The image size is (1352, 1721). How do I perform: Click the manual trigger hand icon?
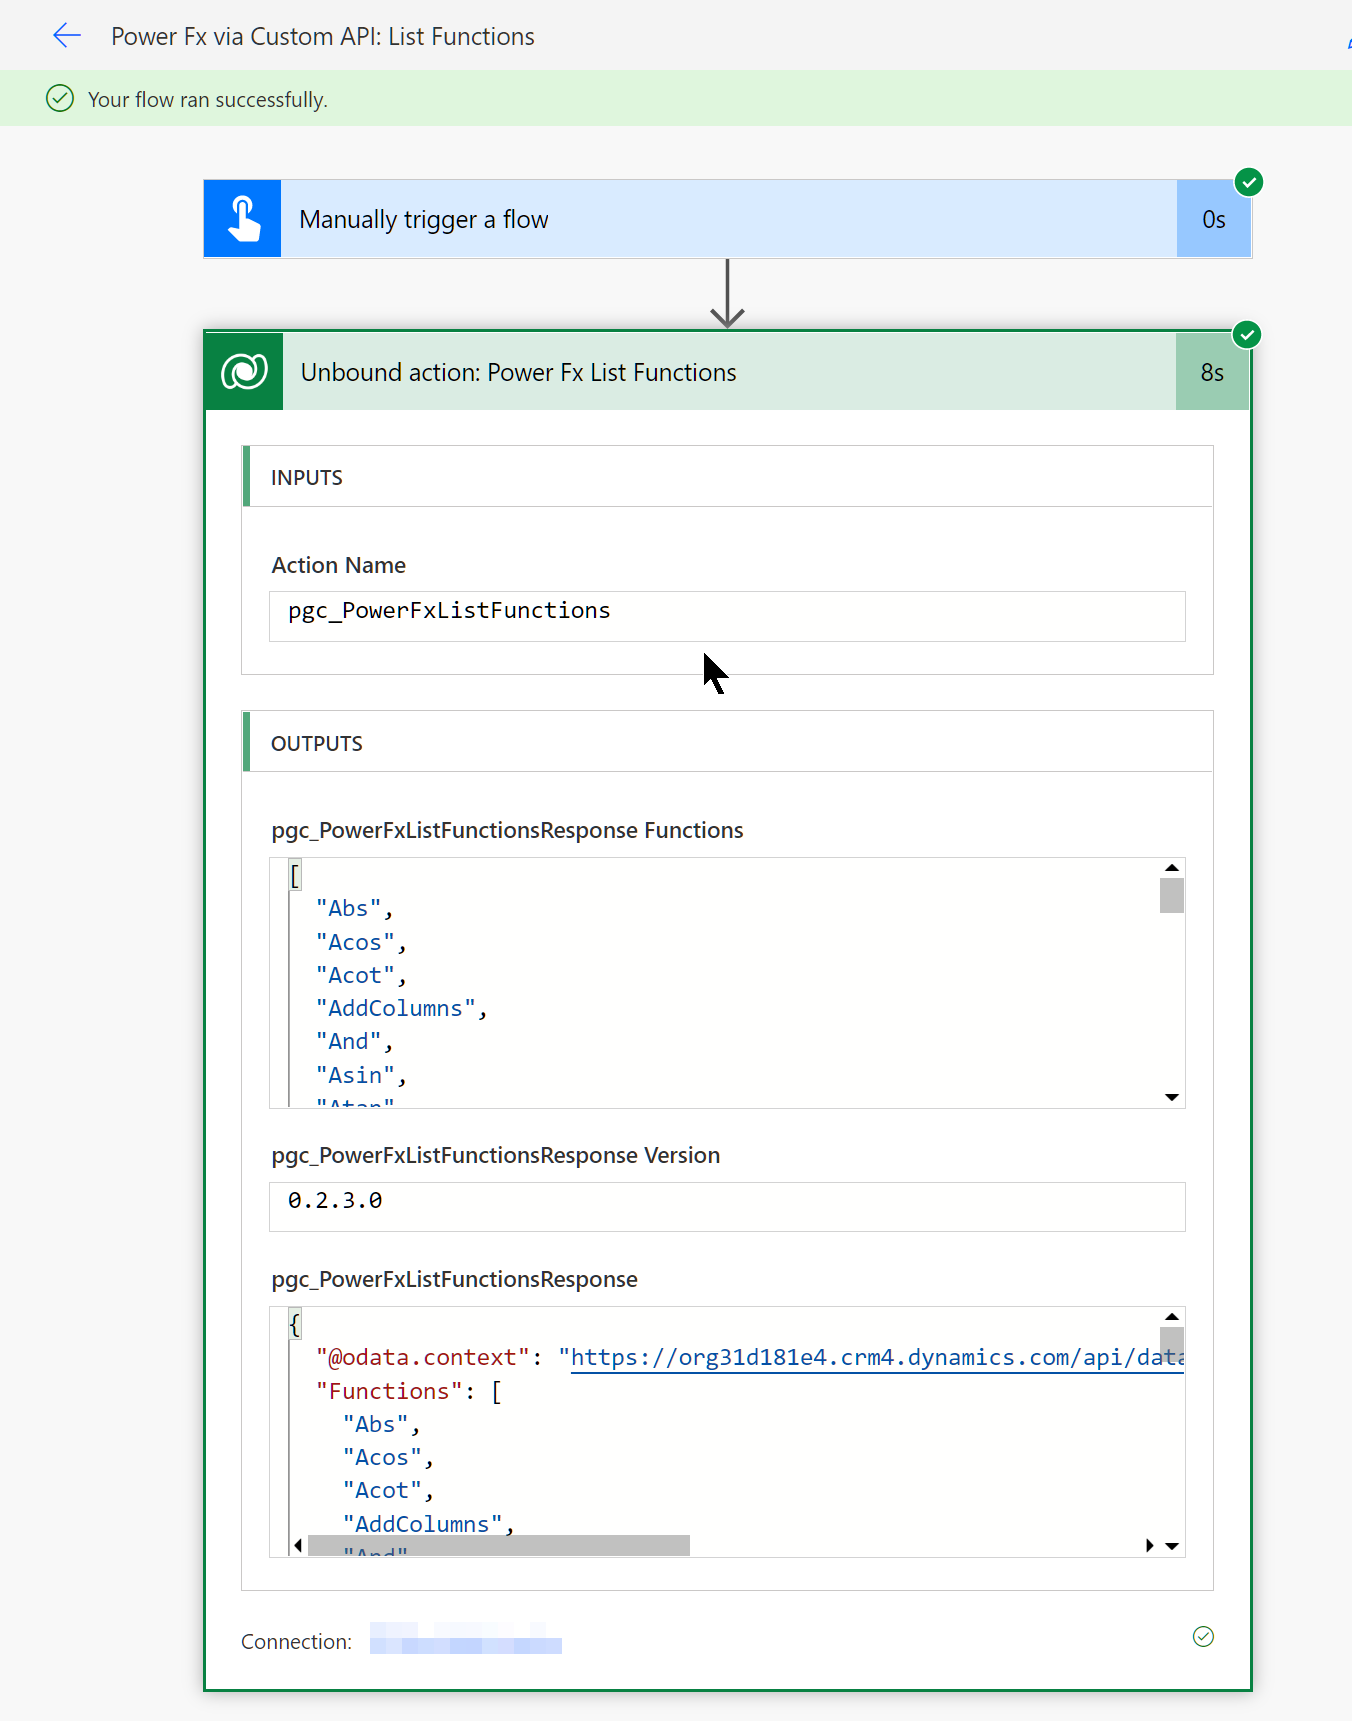[x=243, y=219]
